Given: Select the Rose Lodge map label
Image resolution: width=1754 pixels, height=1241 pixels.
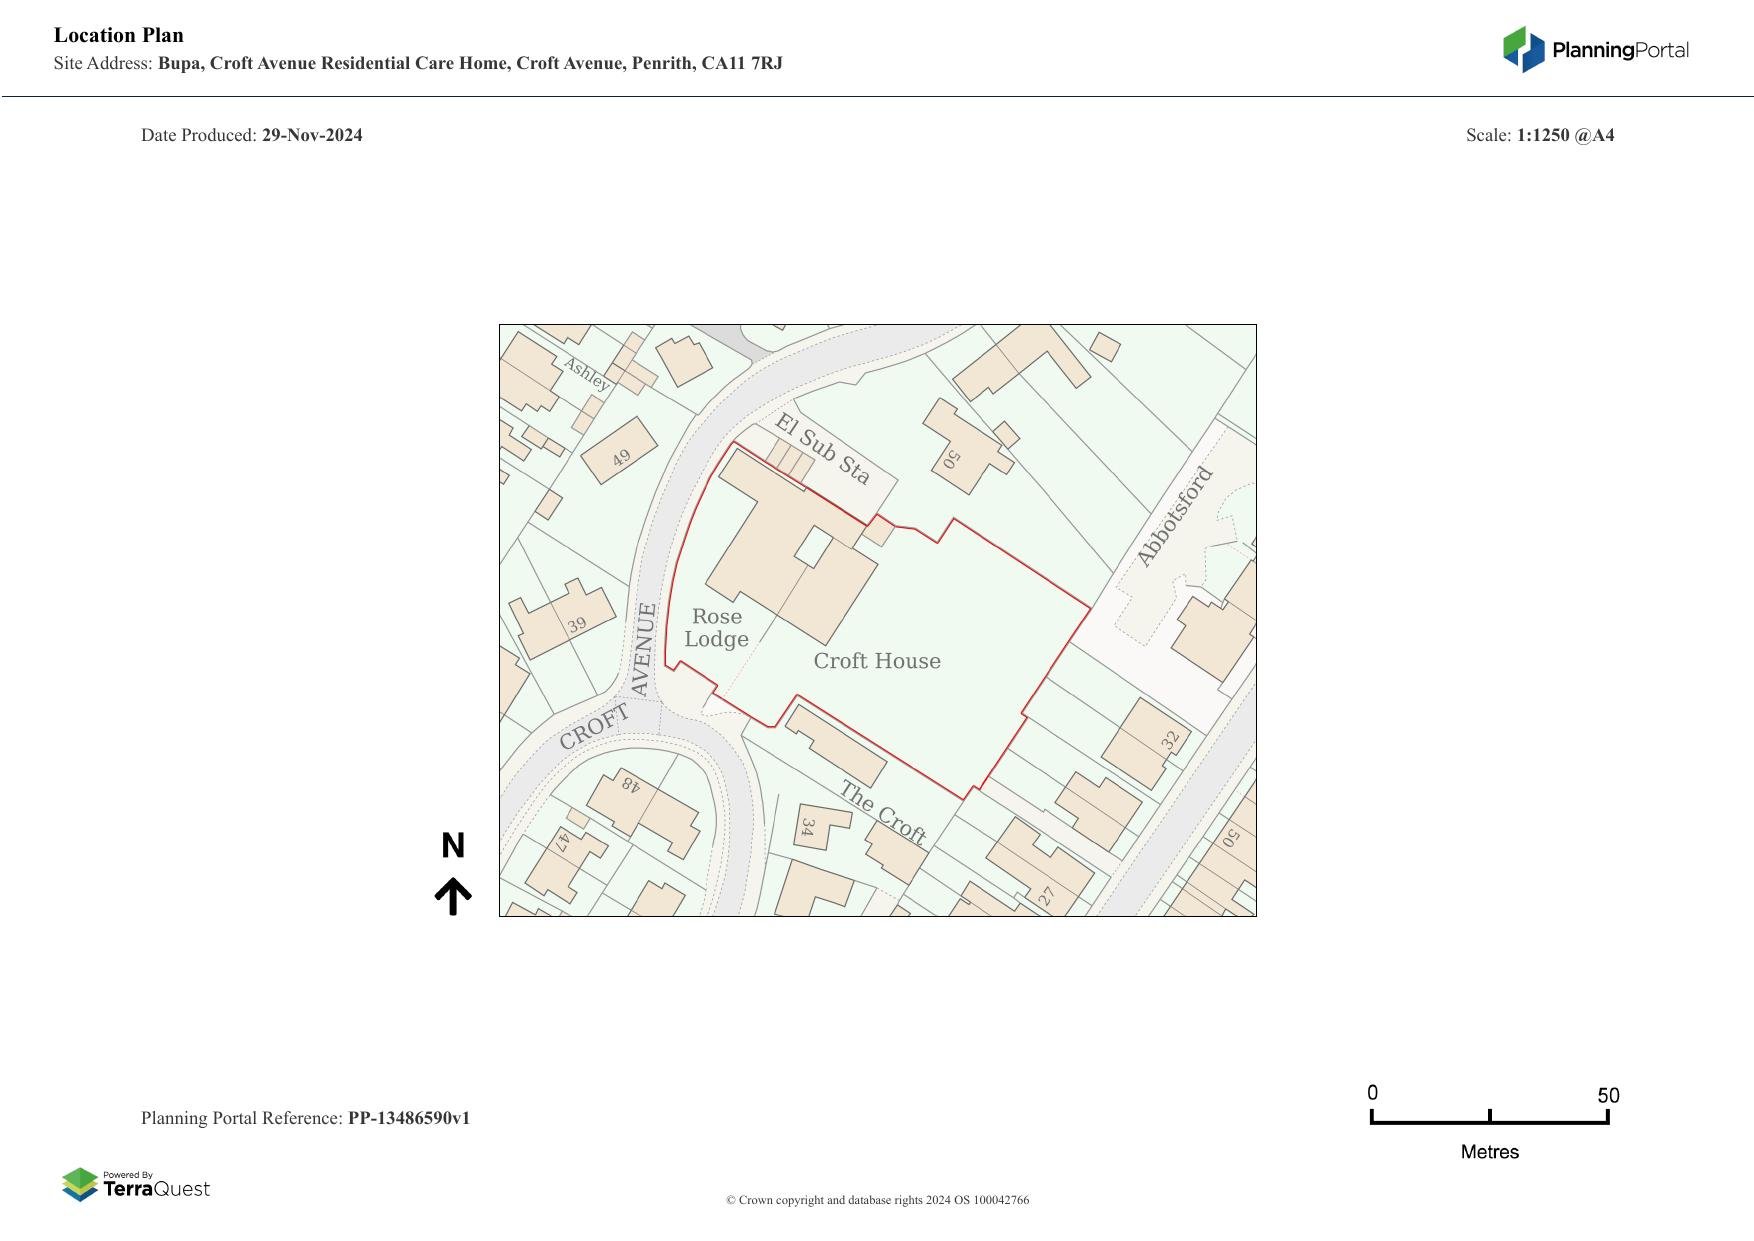Looking at the screenshot, I should click(717, 628).
